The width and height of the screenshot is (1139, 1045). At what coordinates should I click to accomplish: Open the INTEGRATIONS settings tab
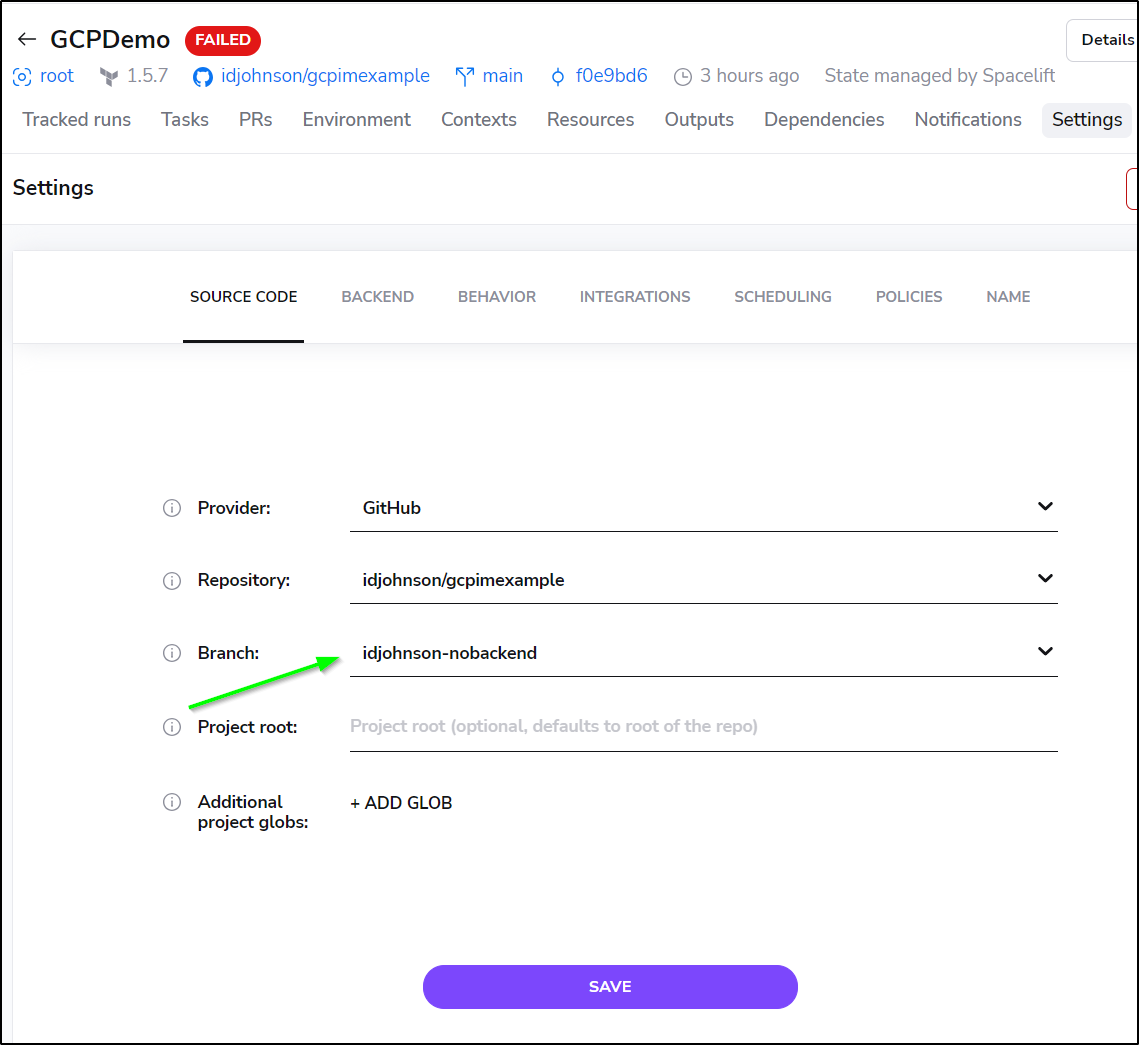[x=635, y=297]
